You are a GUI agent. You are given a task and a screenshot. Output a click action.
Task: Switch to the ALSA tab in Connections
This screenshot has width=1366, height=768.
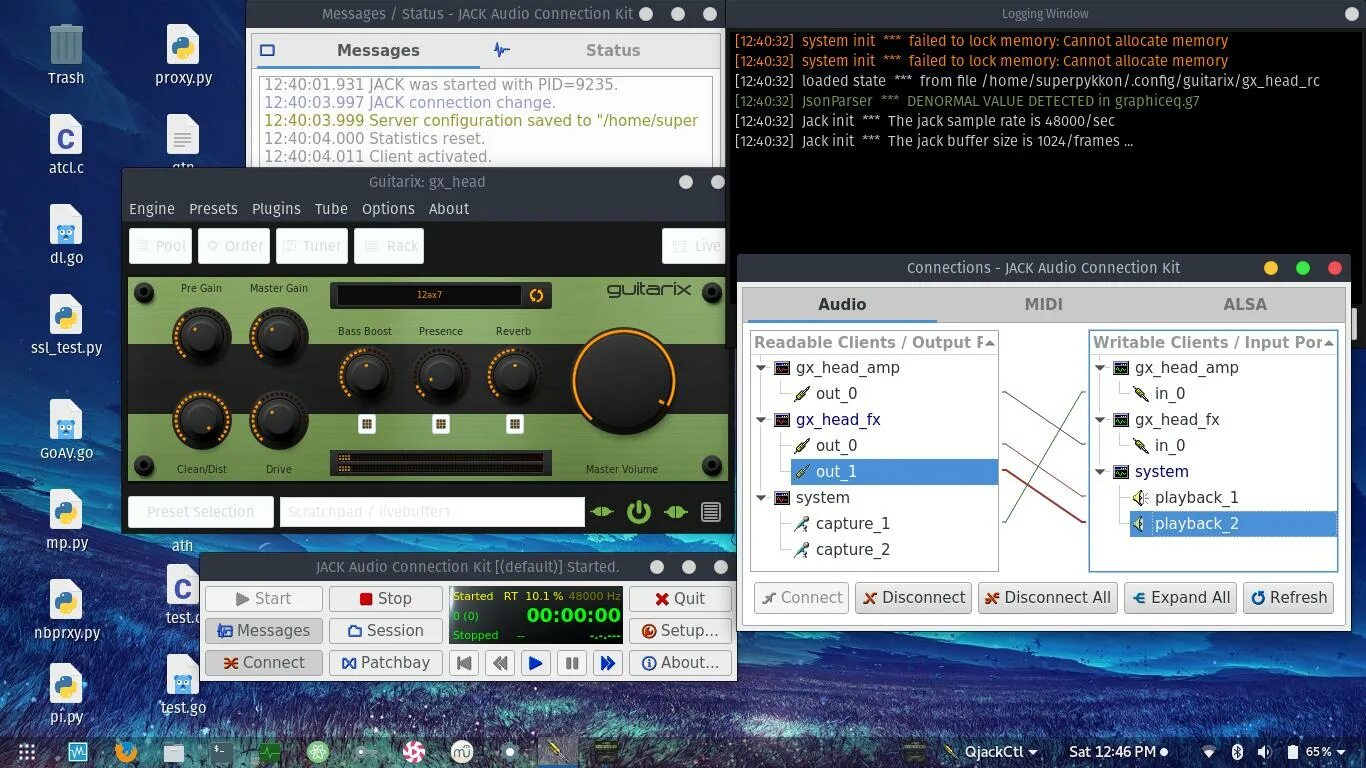1245,305
